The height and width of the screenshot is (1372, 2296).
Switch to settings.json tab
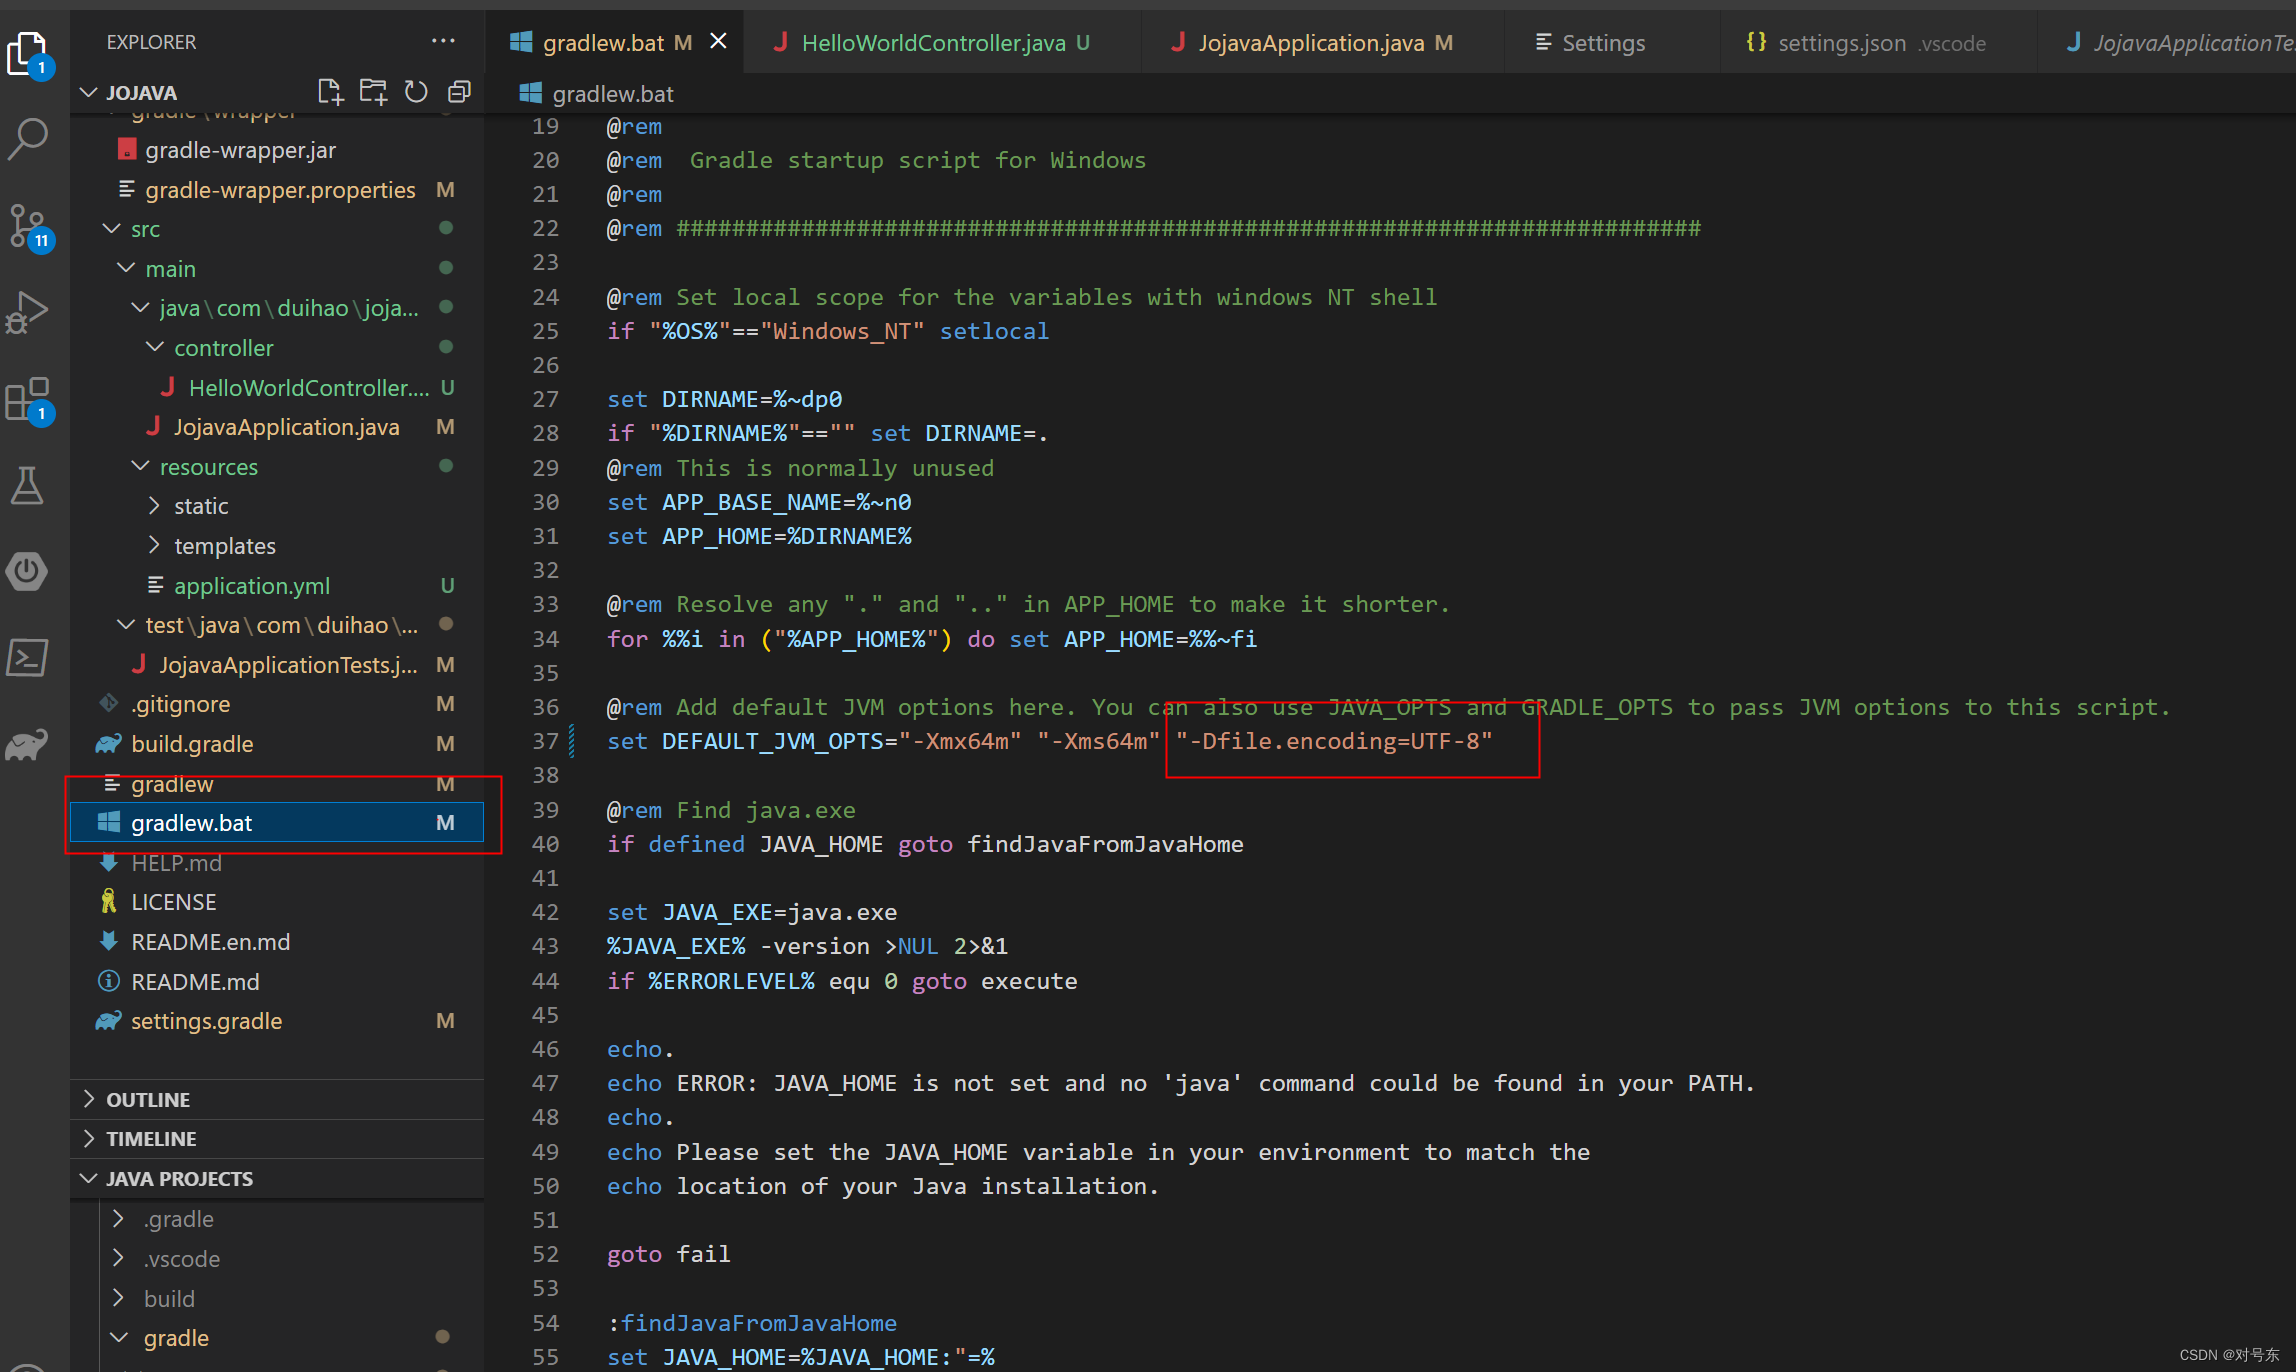1877,42
